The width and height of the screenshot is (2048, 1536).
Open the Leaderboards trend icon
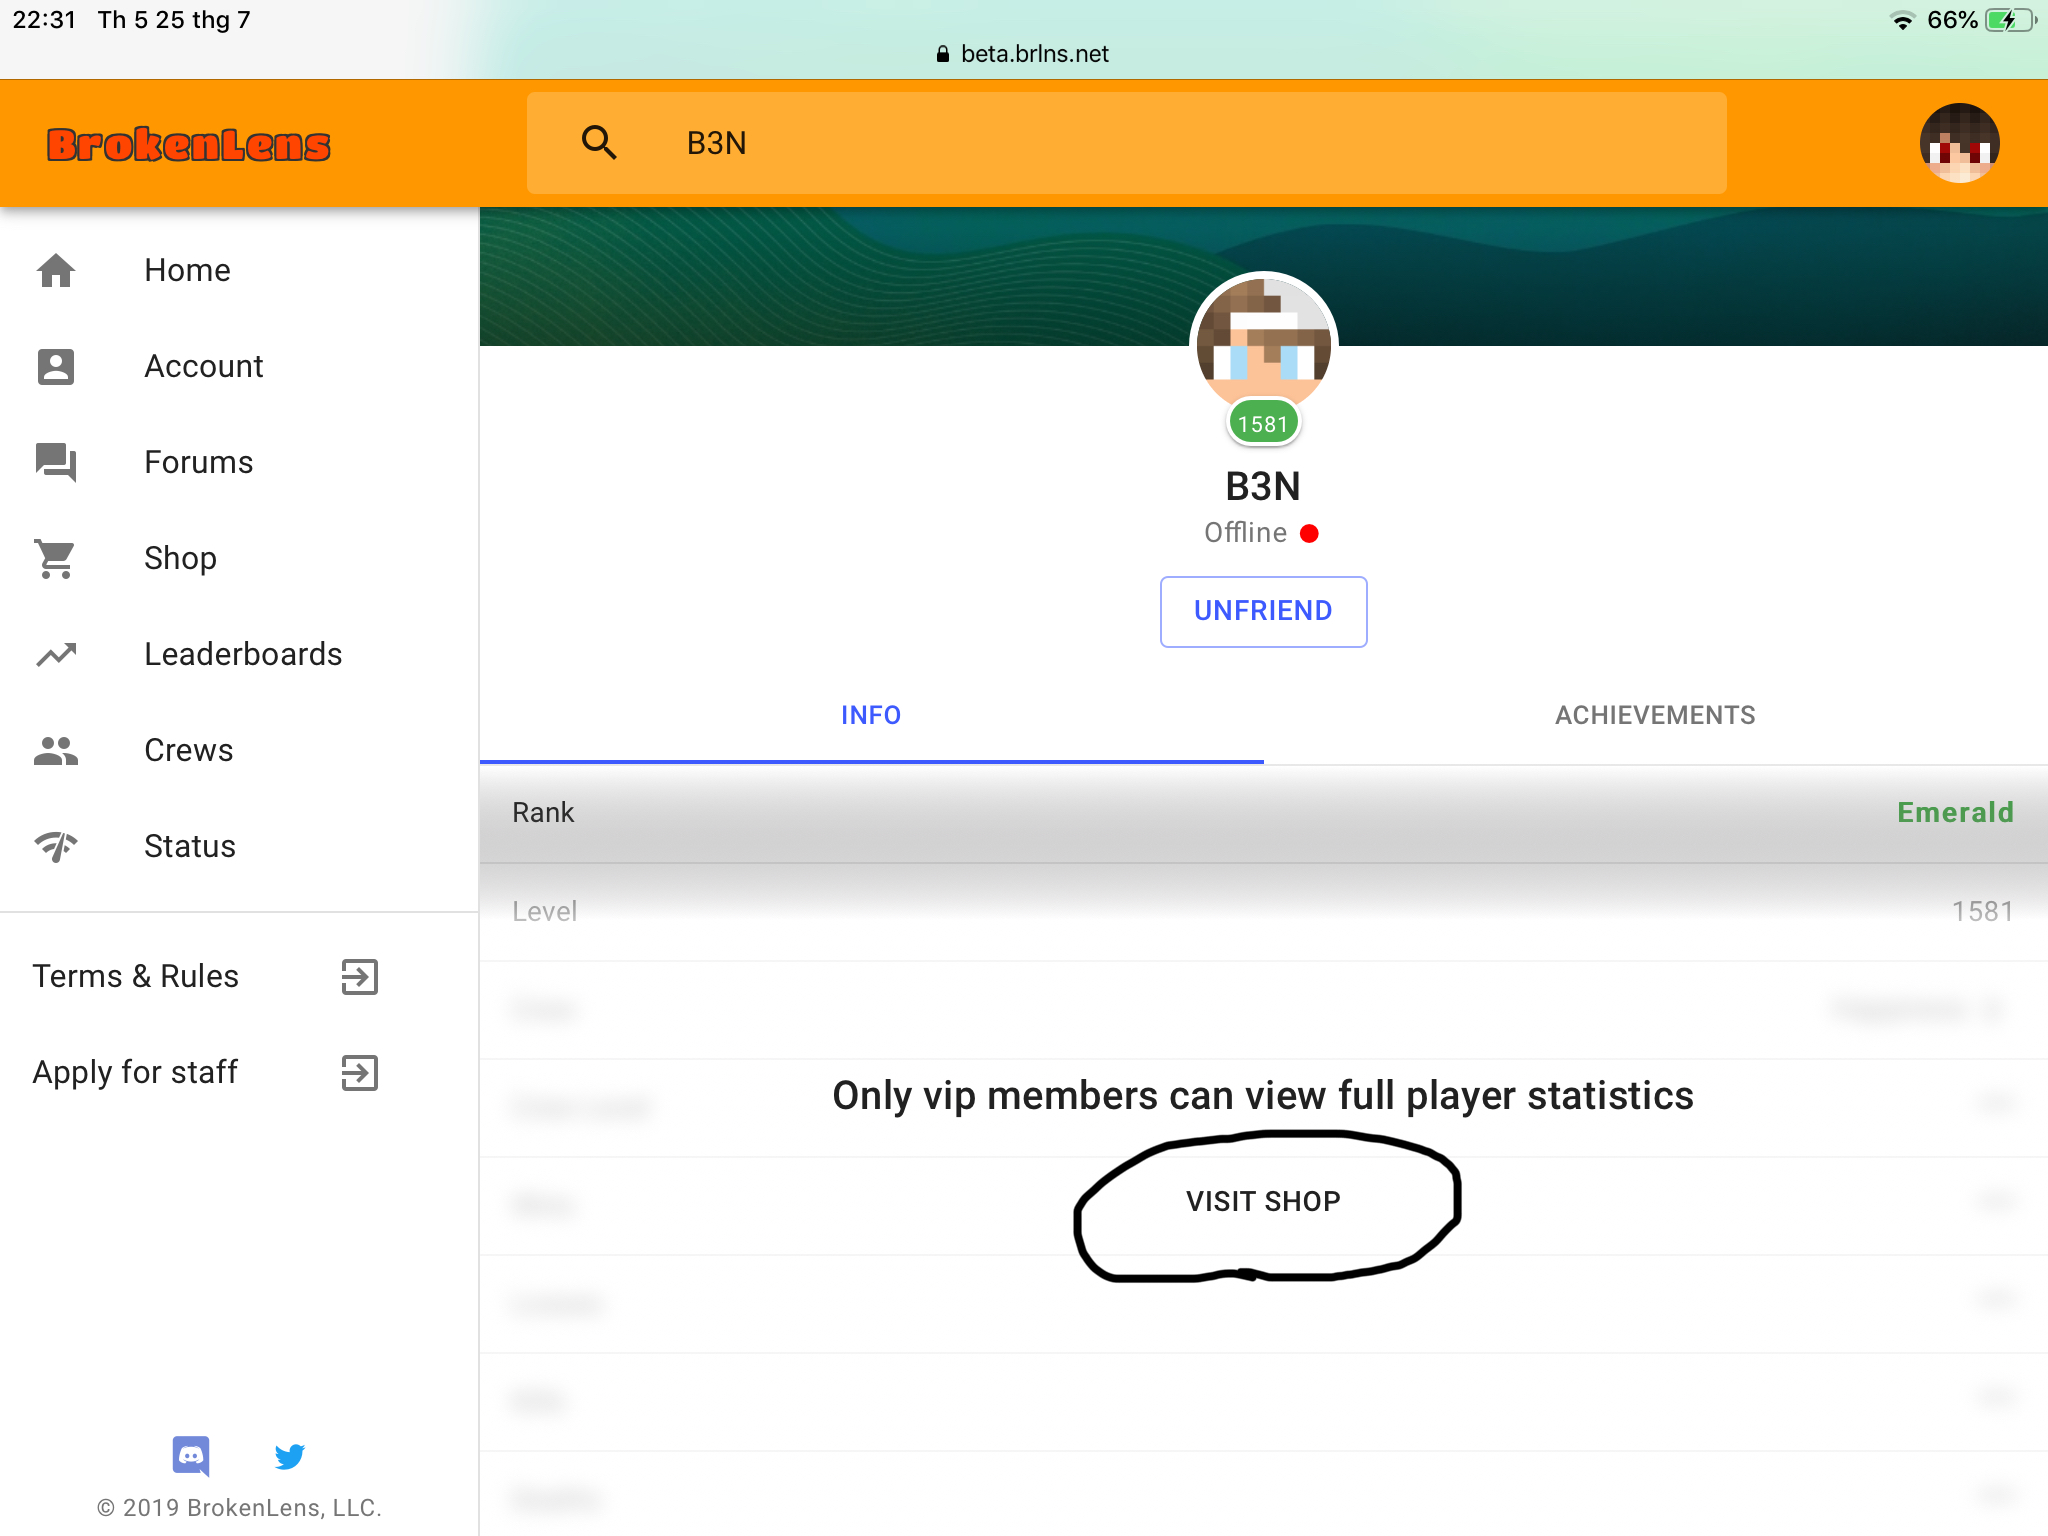[x=56, y=654]
